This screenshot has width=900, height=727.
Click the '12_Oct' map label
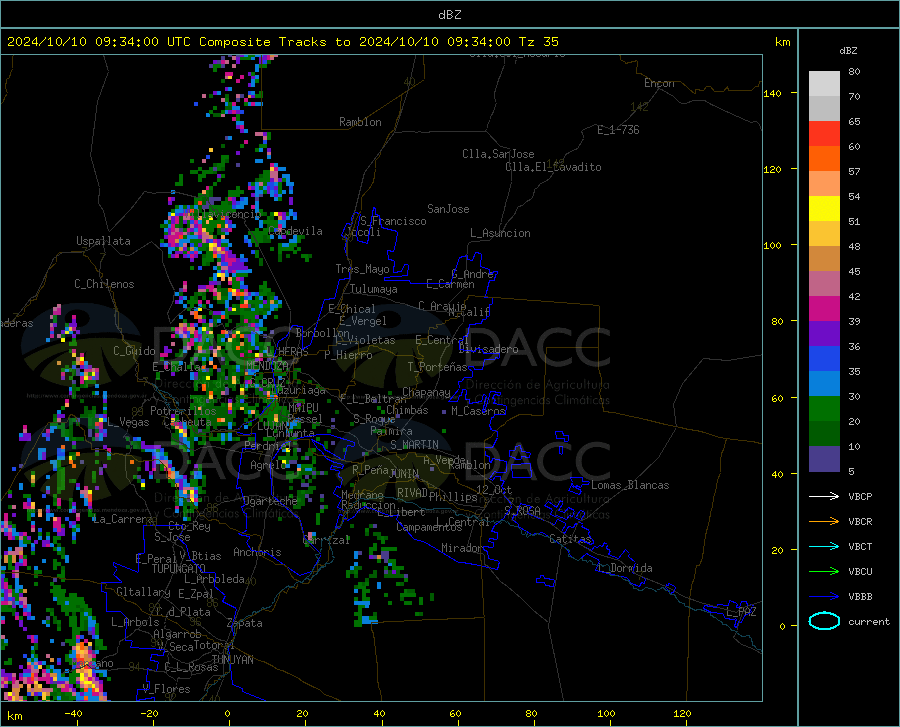coord(494,489)
